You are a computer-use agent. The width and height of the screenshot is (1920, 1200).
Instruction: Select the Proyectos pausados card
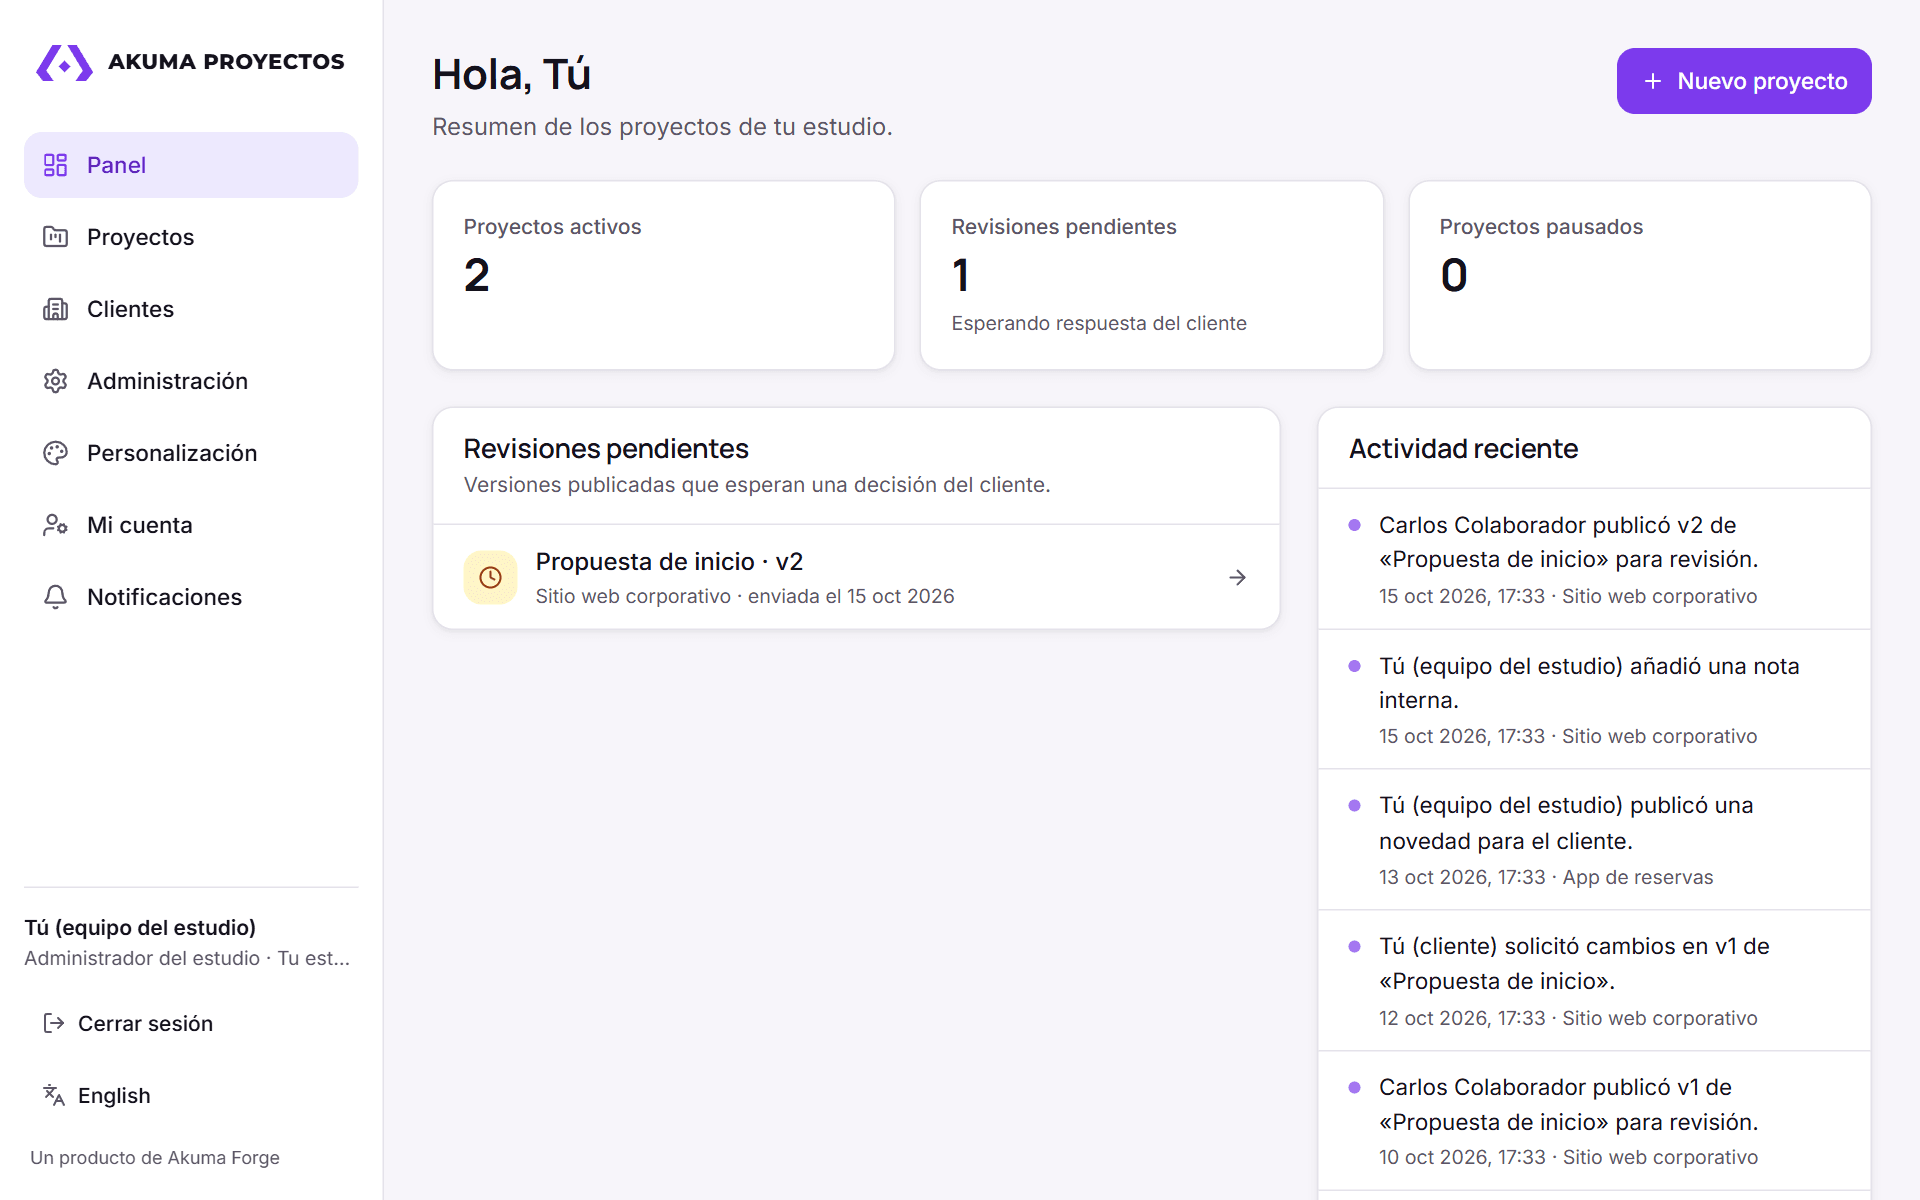pos(1639,275)
